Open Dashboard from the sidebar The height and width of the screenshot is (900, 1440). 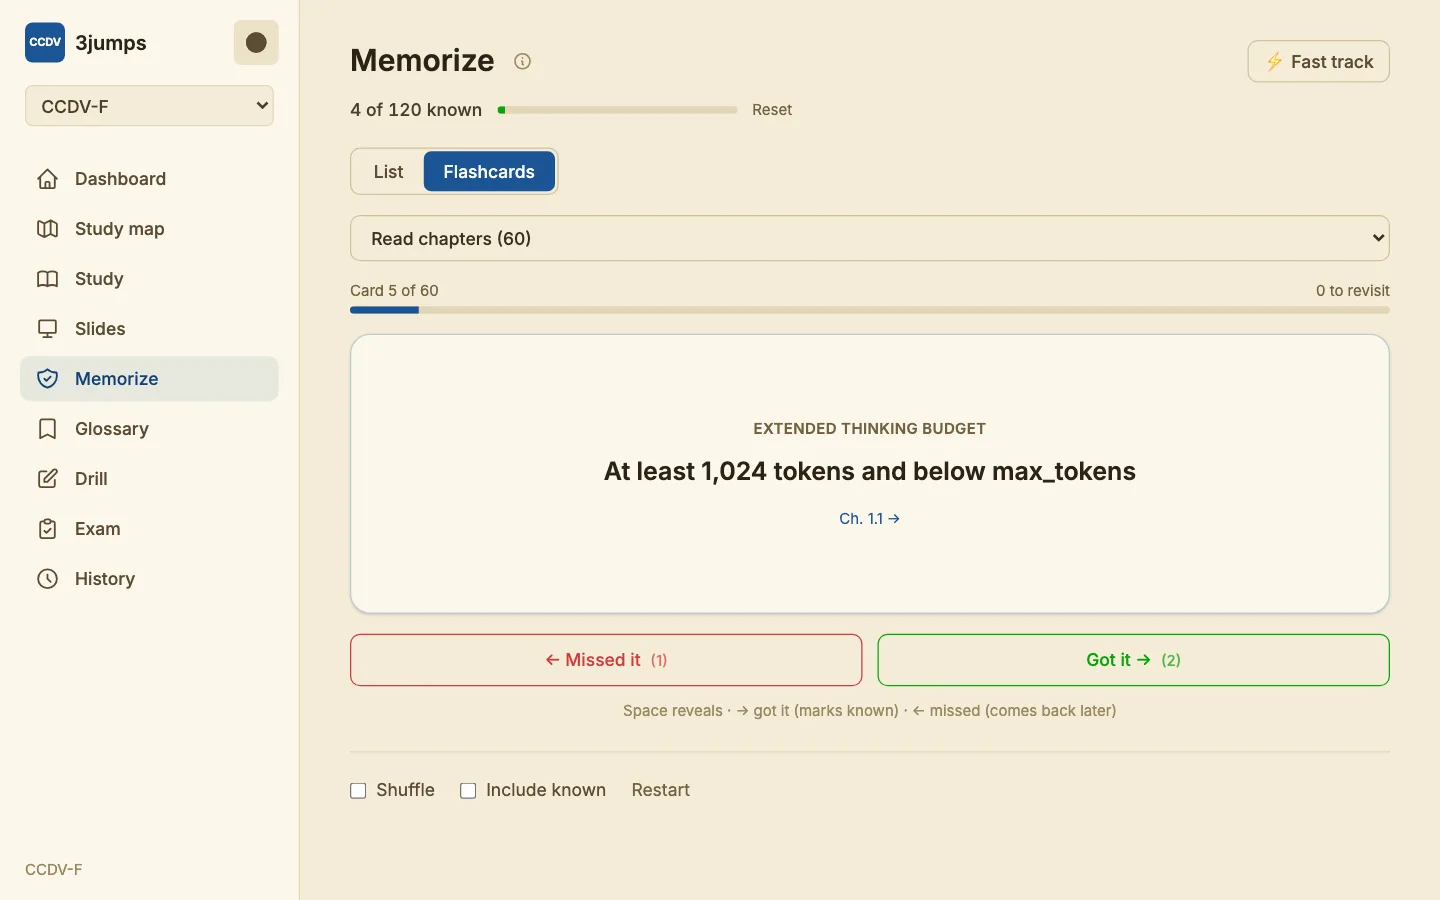149,179
